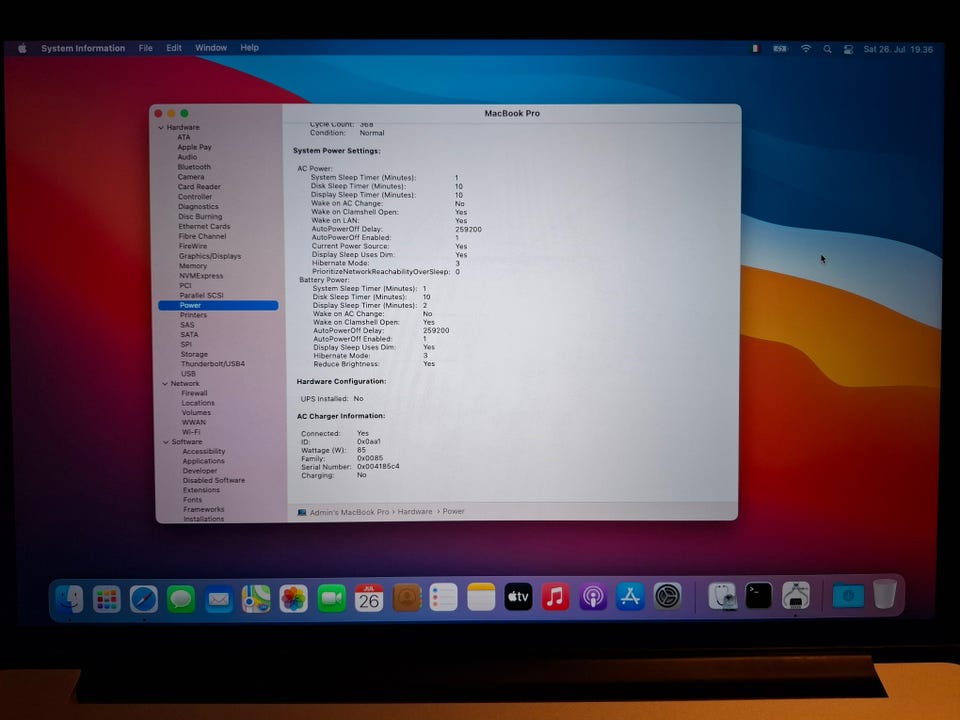This screenshot has width=960, height=720.
Task: Open the Messages app icon
Action: pos(181,599)
